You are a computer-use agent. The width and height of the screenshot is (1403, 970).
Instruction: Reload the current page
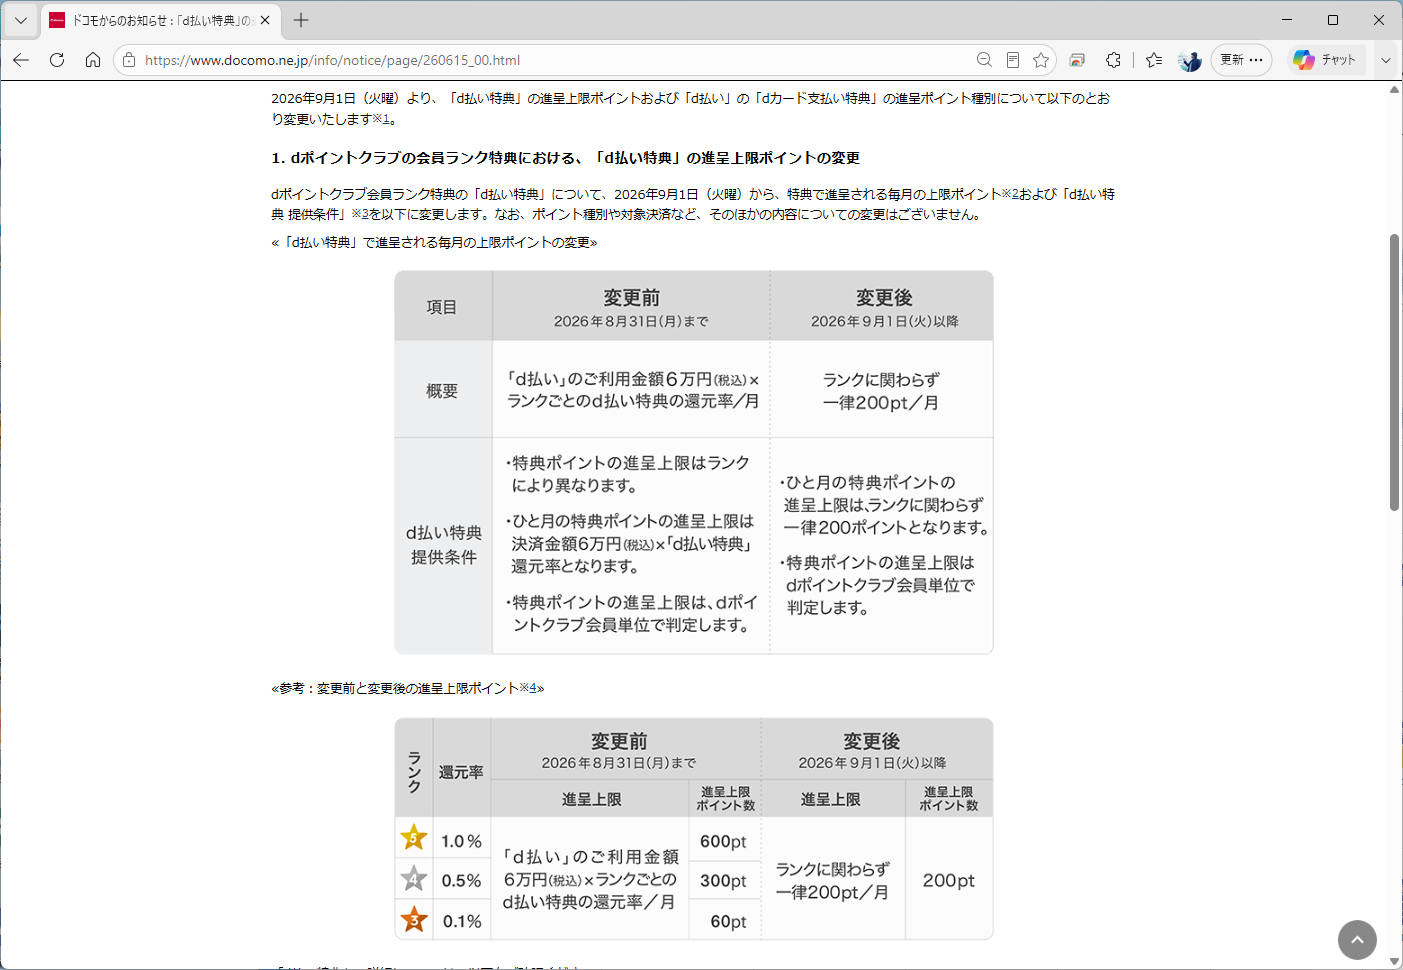click(57, 60)
